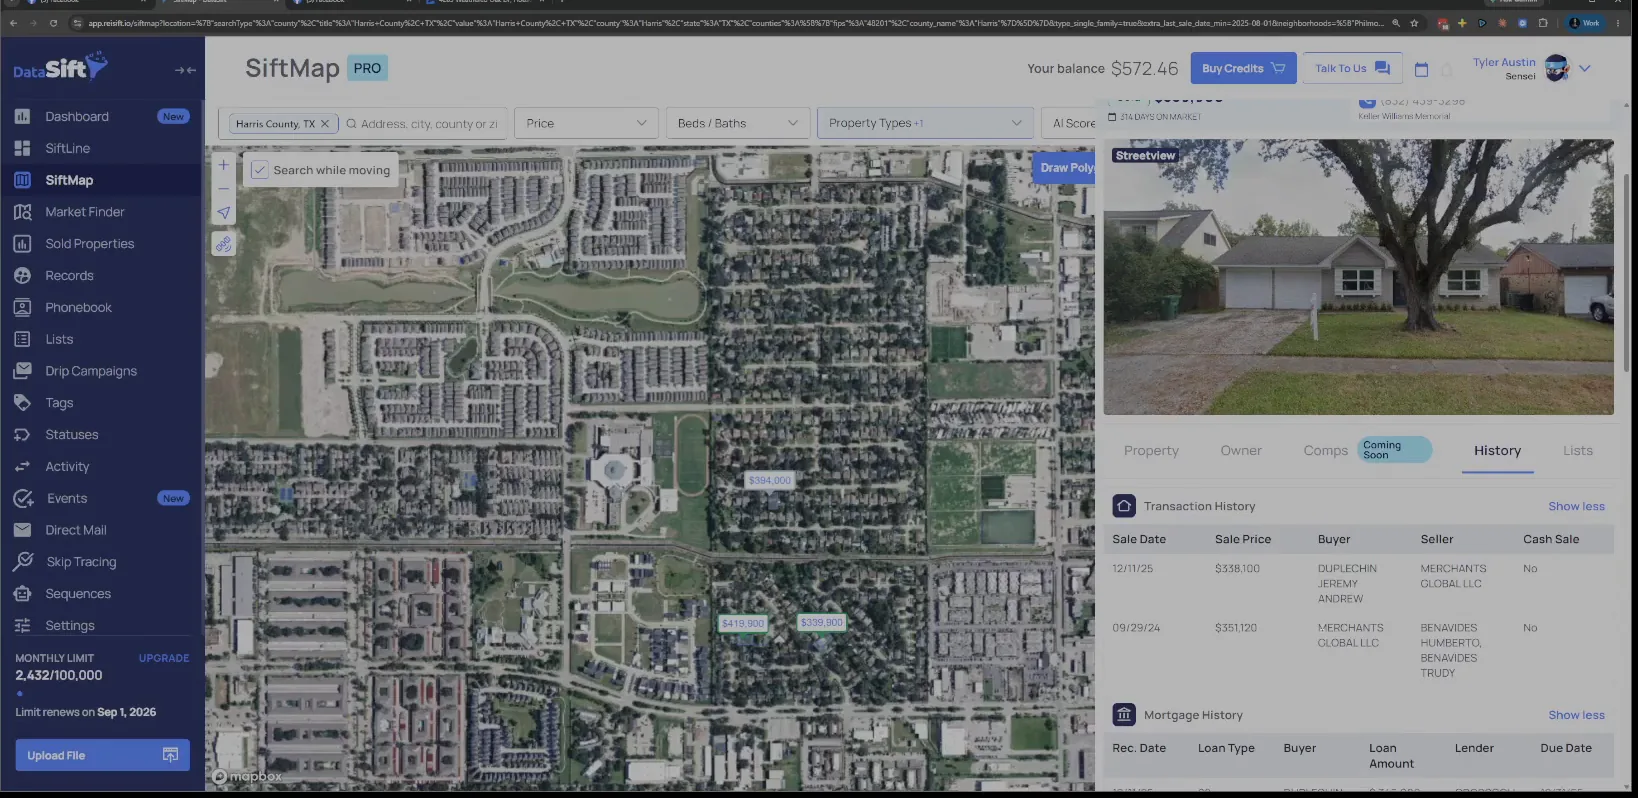
Task: Click the Phonebook icon
Action: (x=22, y=308)
